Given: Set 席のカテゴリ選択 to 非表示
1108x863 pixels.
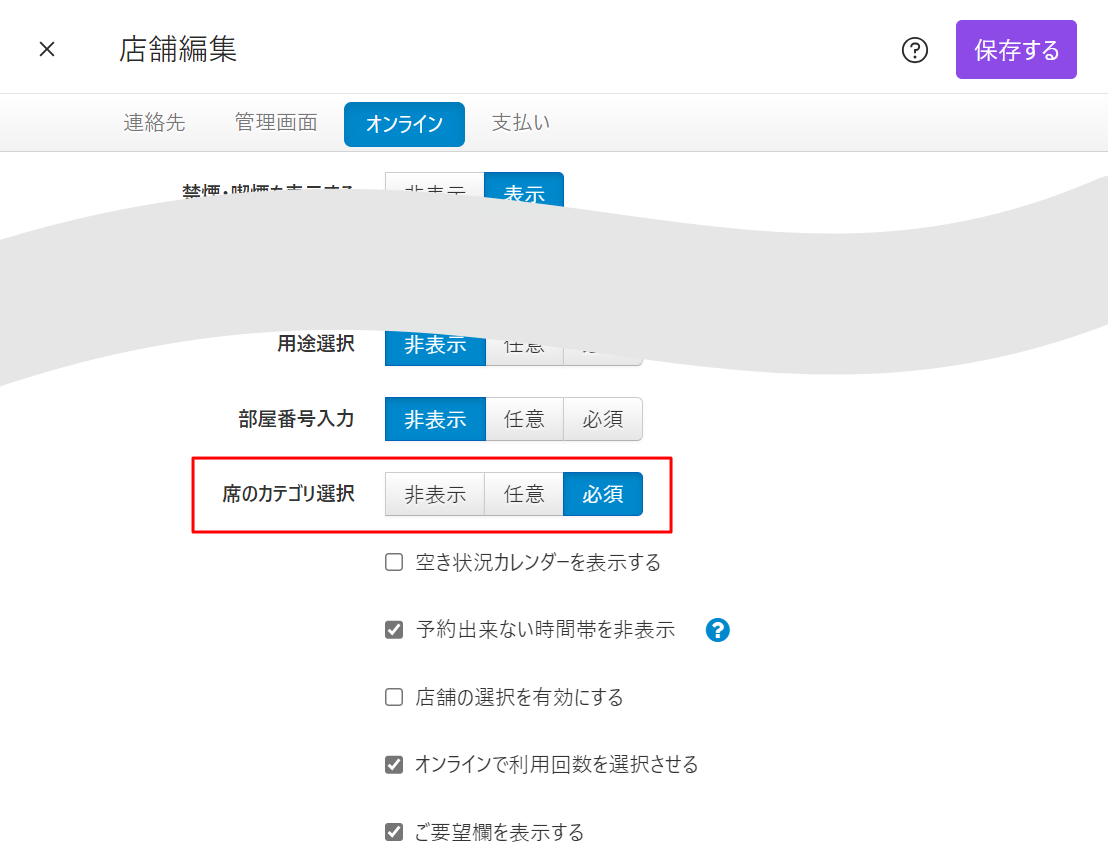Looking at the screenshot, I should pyautogui.click(x=435, y=494).
